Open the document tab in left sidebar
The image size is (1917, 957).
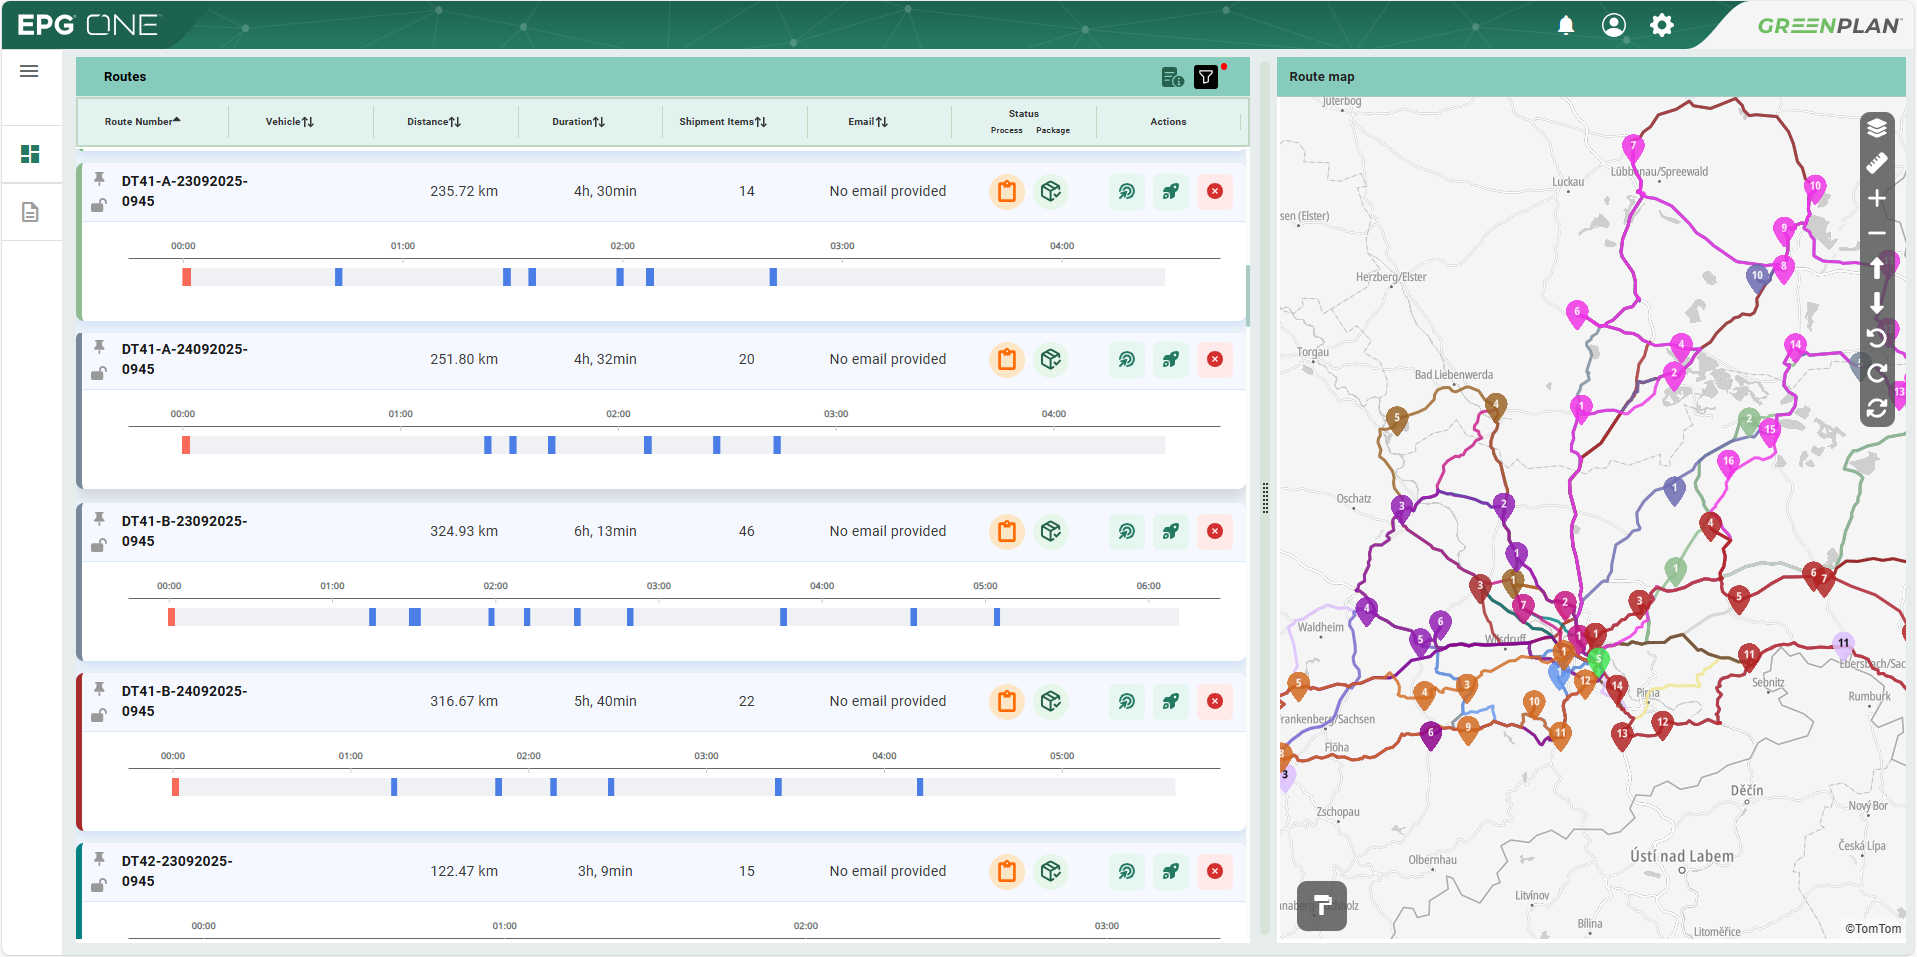tap(29, 212)
